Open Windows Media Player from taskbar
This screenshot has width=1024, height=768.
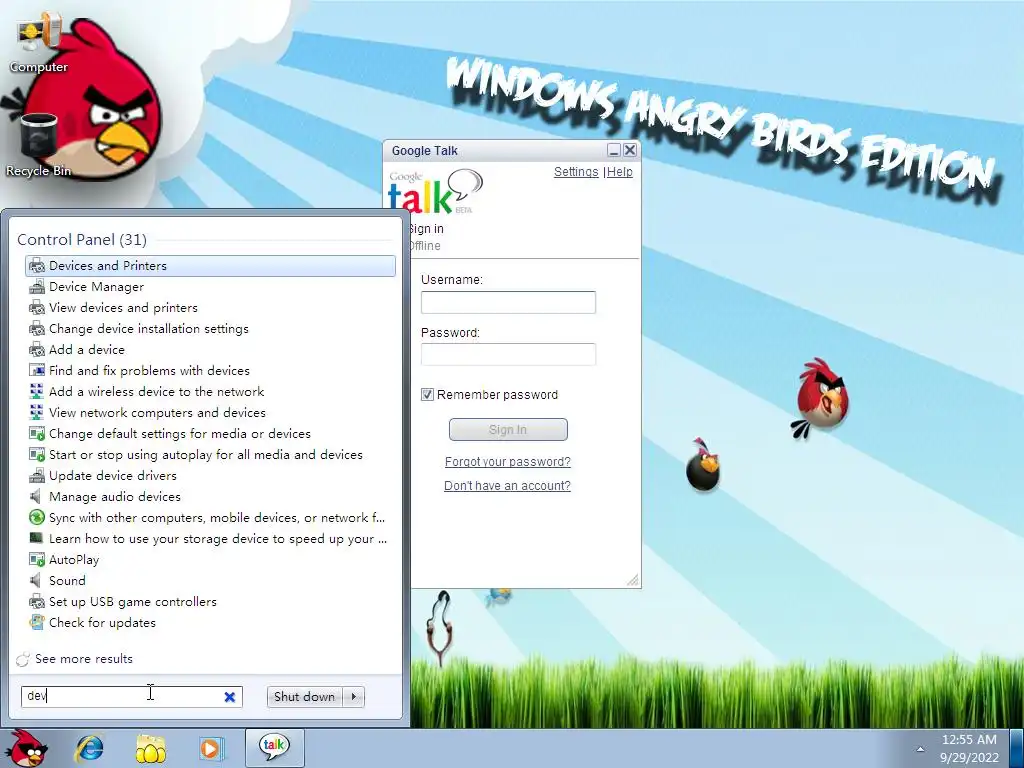(211, 748)
